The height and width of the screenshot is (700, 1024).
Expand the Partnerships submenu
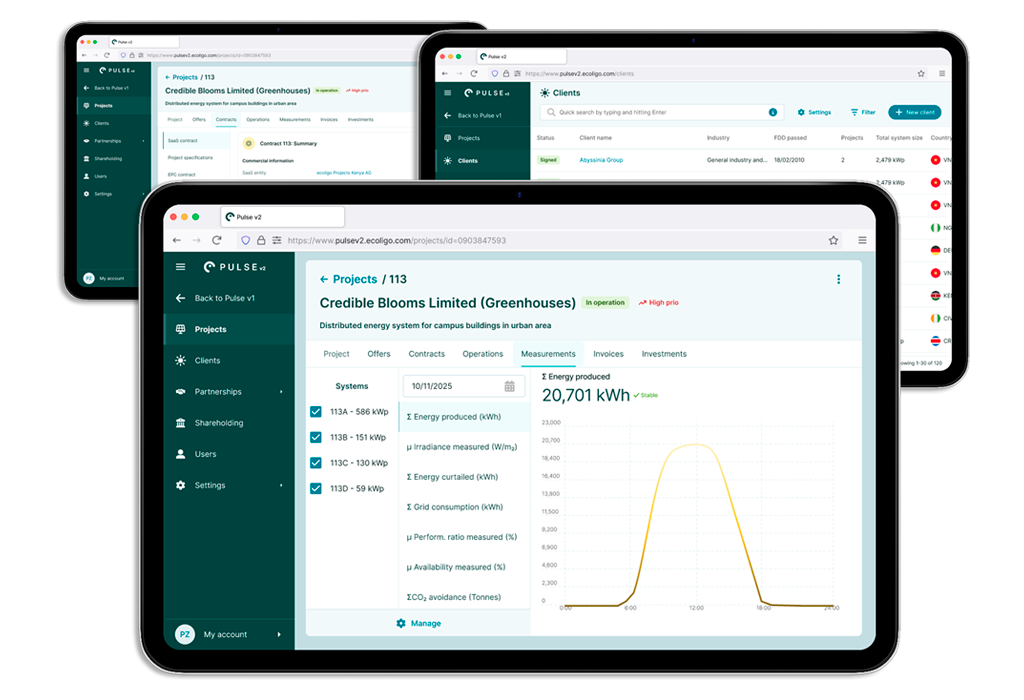281,392
